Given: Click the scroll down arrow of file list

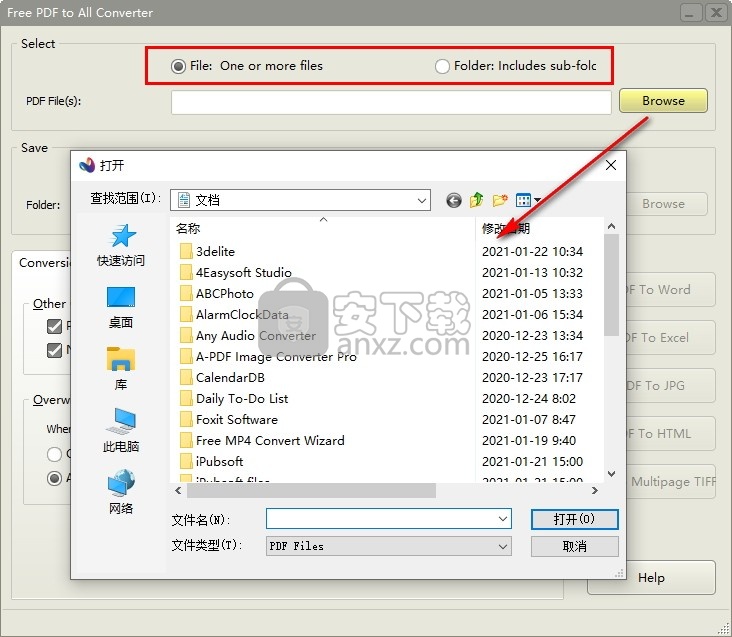Looking at the screenshot, I should pyautogui.click(x=611, y=474).
